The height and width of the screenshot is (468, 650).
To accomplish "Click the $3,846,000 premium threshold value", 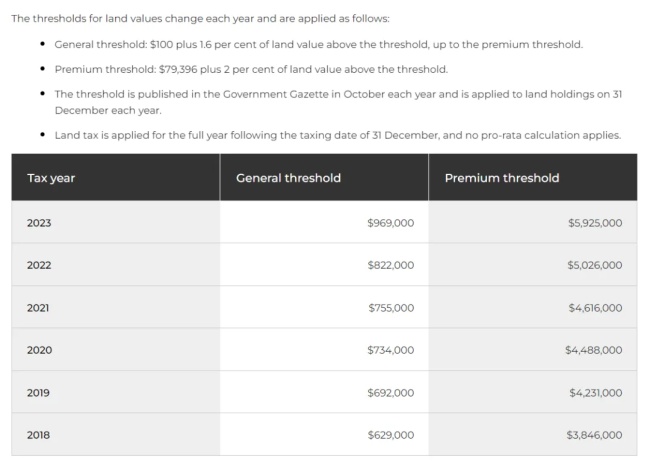I will pyautogui.click(x=594, y=435).
